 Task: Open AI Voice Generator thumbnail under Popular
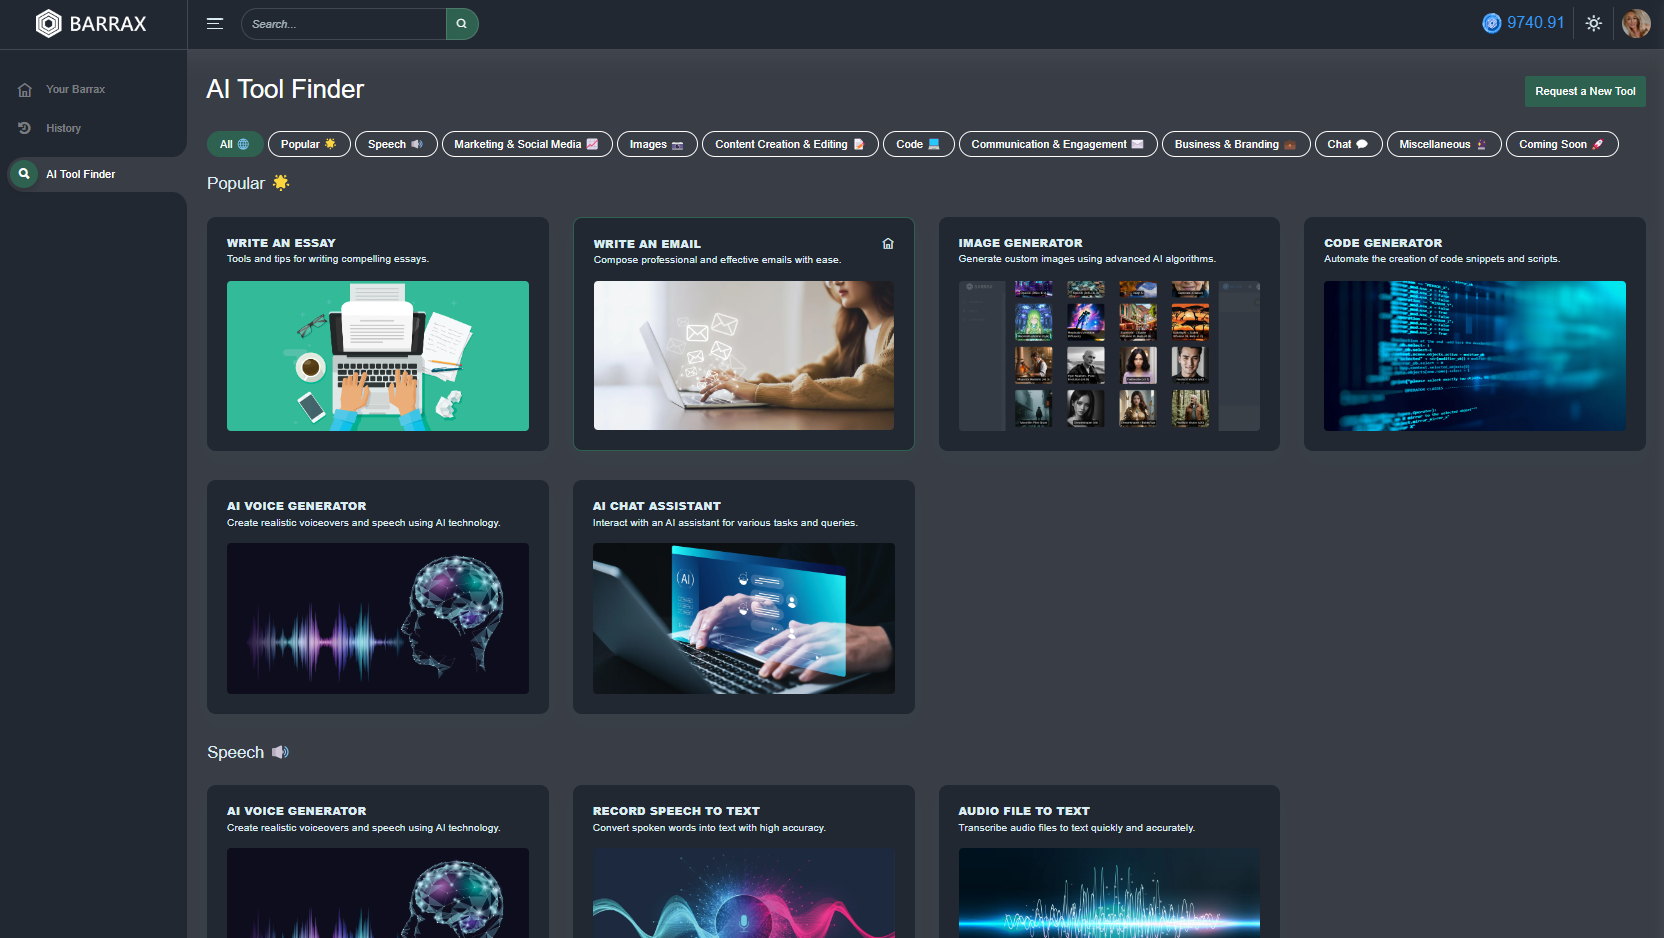pyautogui.click(x=378, y=618)
